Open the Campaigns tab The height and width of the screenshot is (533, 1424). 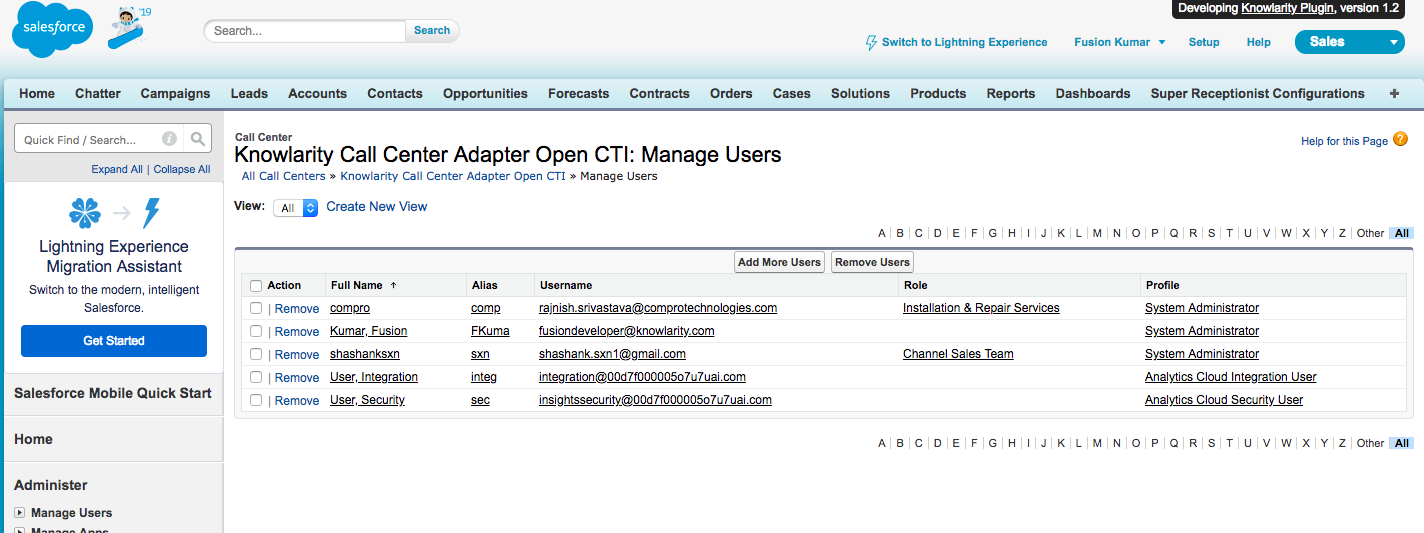tap(175, 93)
